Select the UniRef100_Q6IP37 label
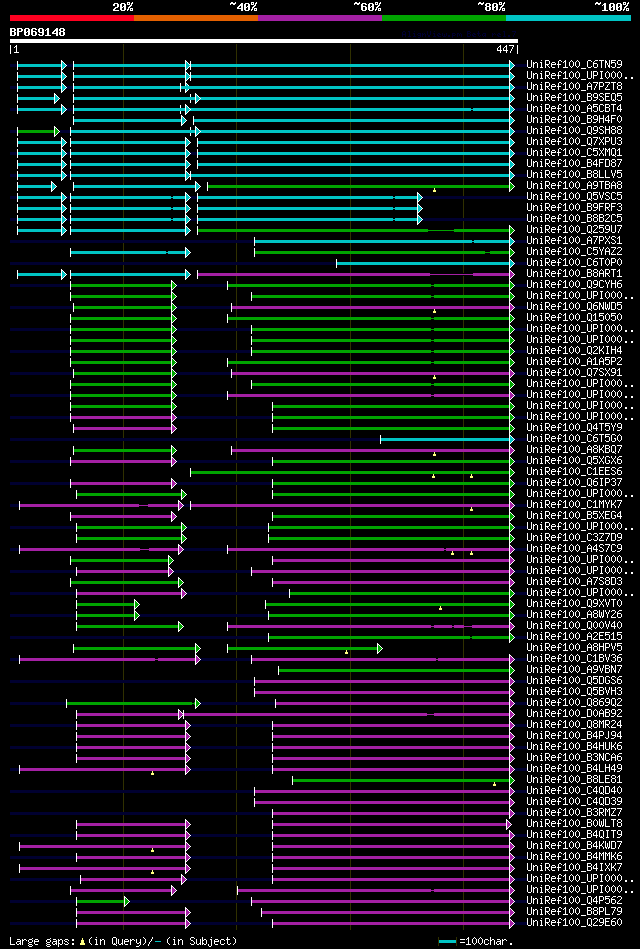 click(x=574, y=482)
